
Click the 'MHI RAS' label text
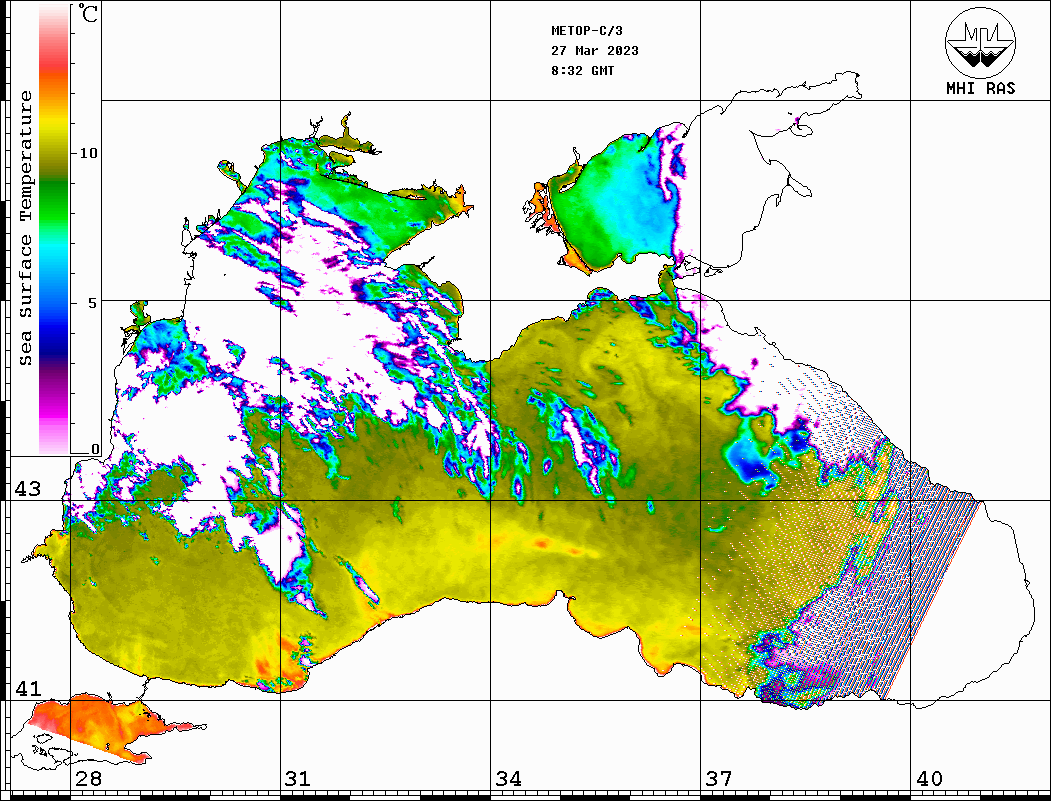[x=981, y=88]
